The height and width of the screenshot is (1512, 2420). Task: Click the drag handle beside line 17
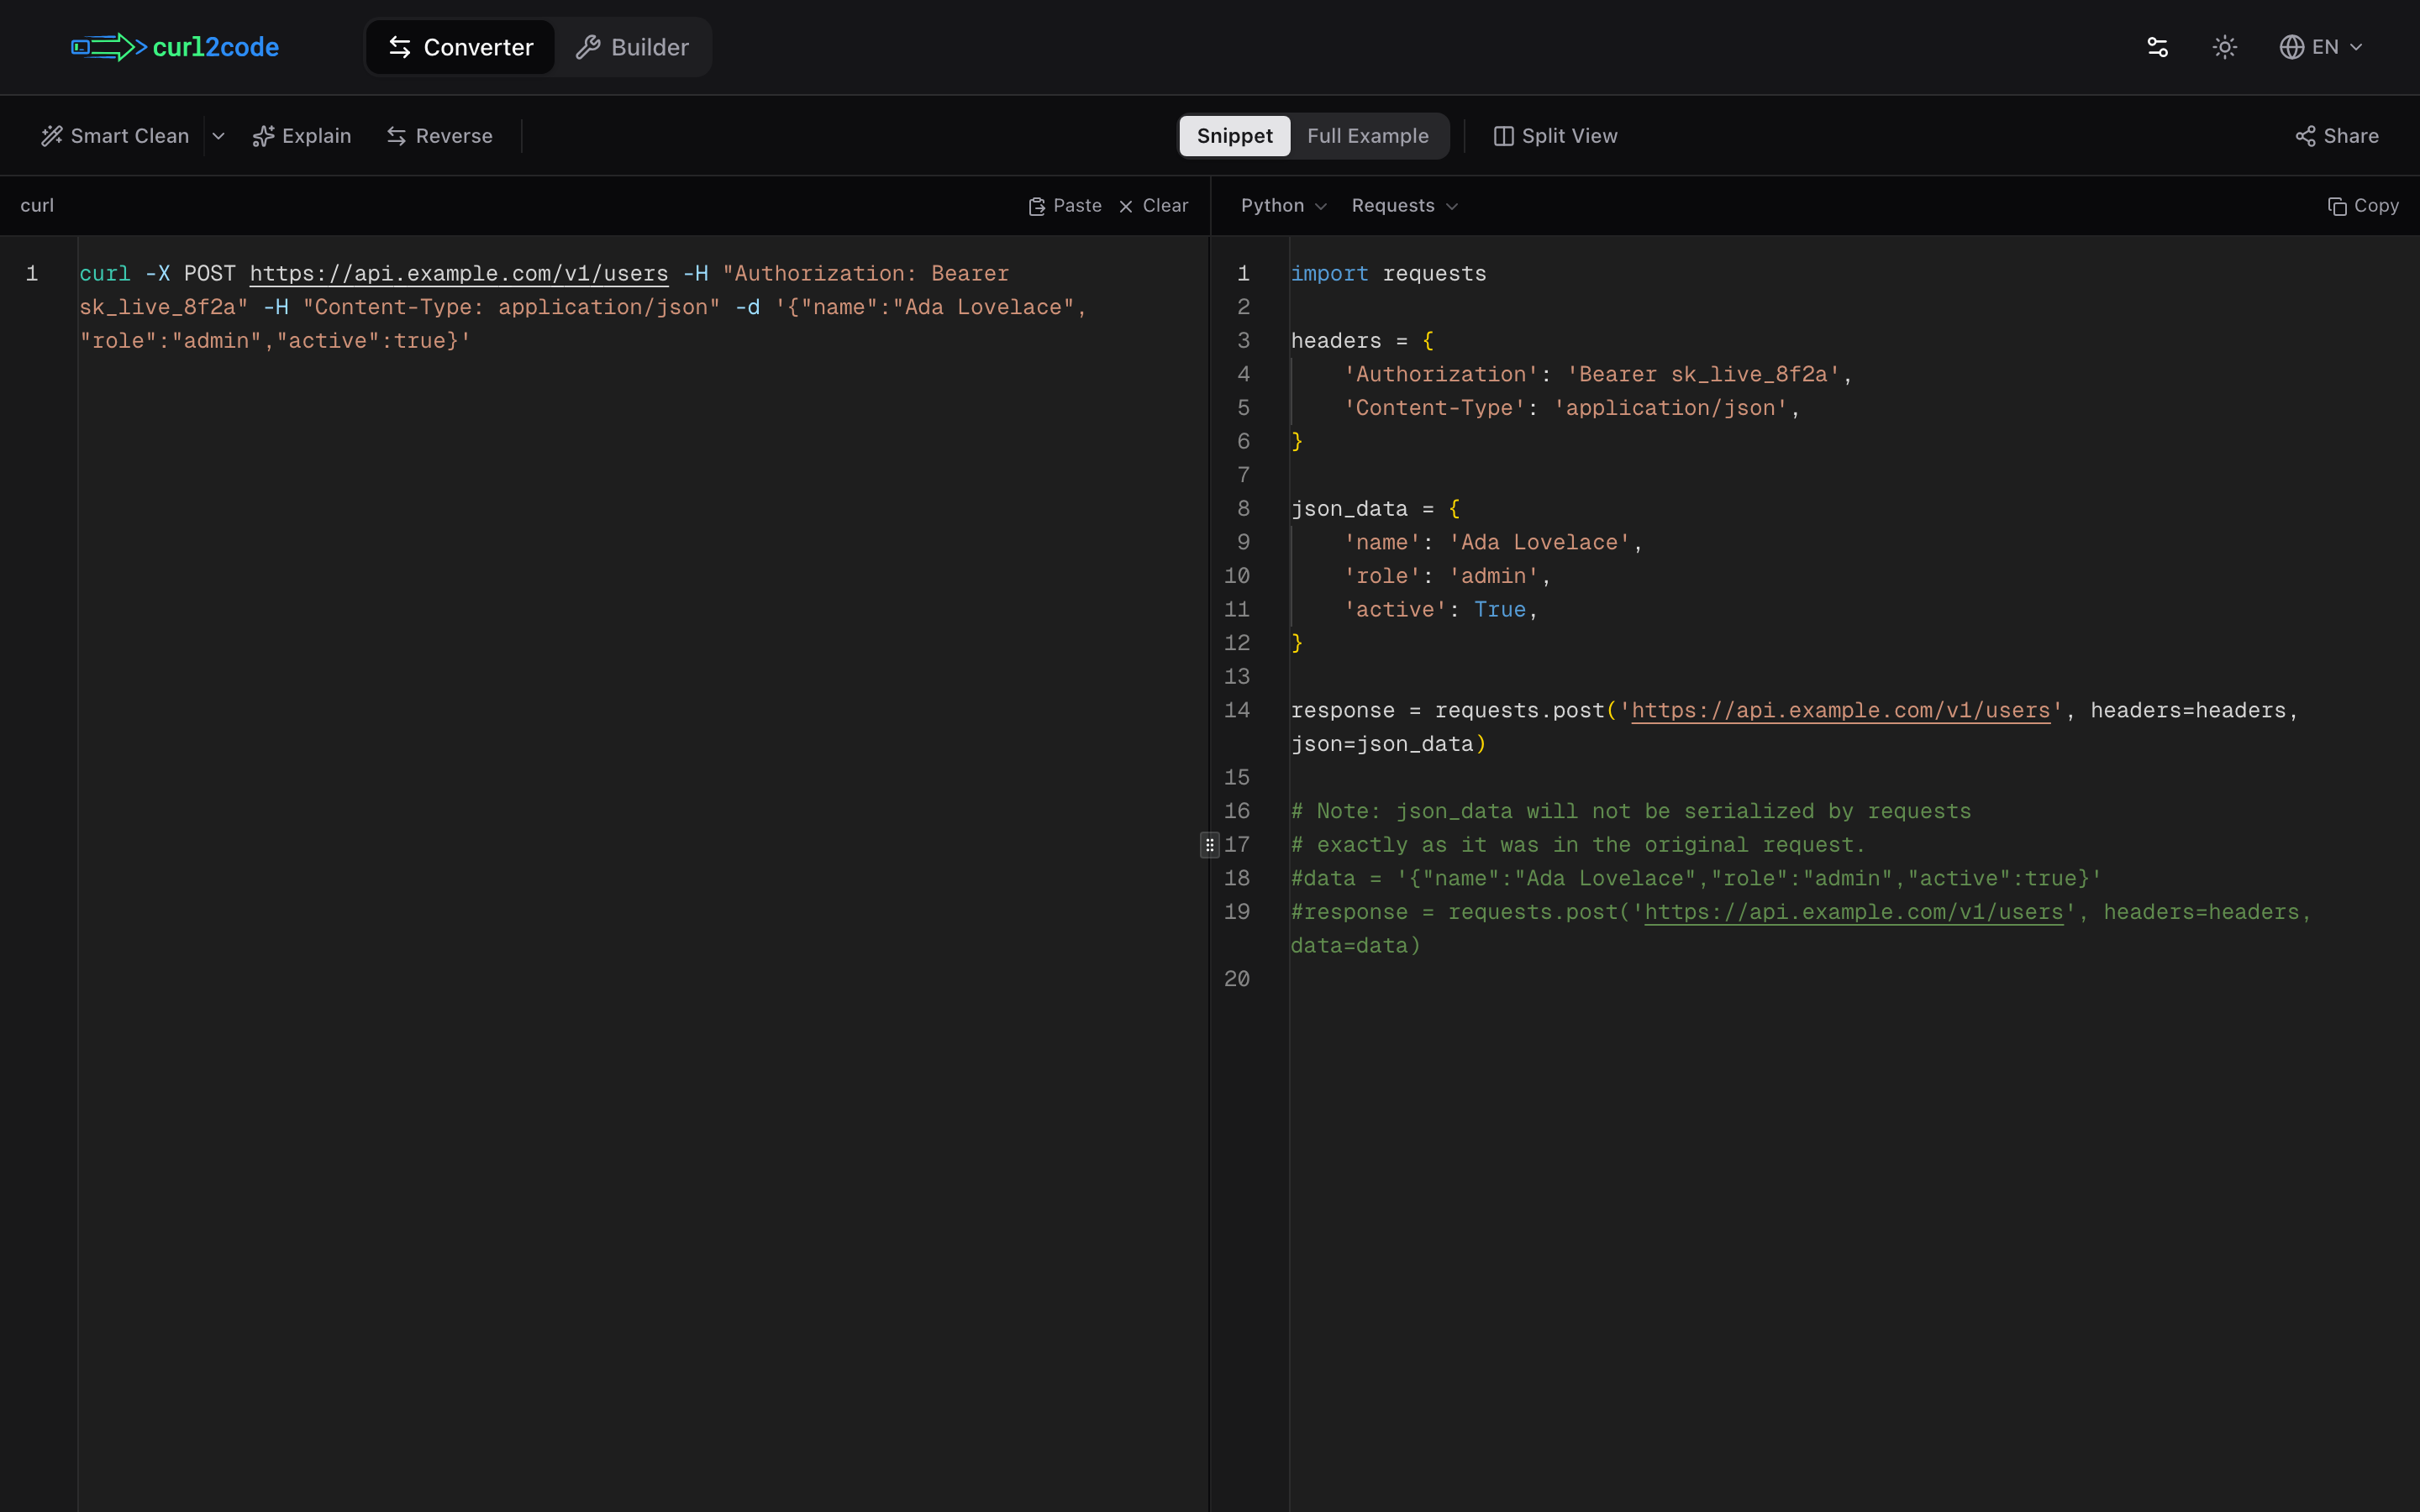[1209, 846]
